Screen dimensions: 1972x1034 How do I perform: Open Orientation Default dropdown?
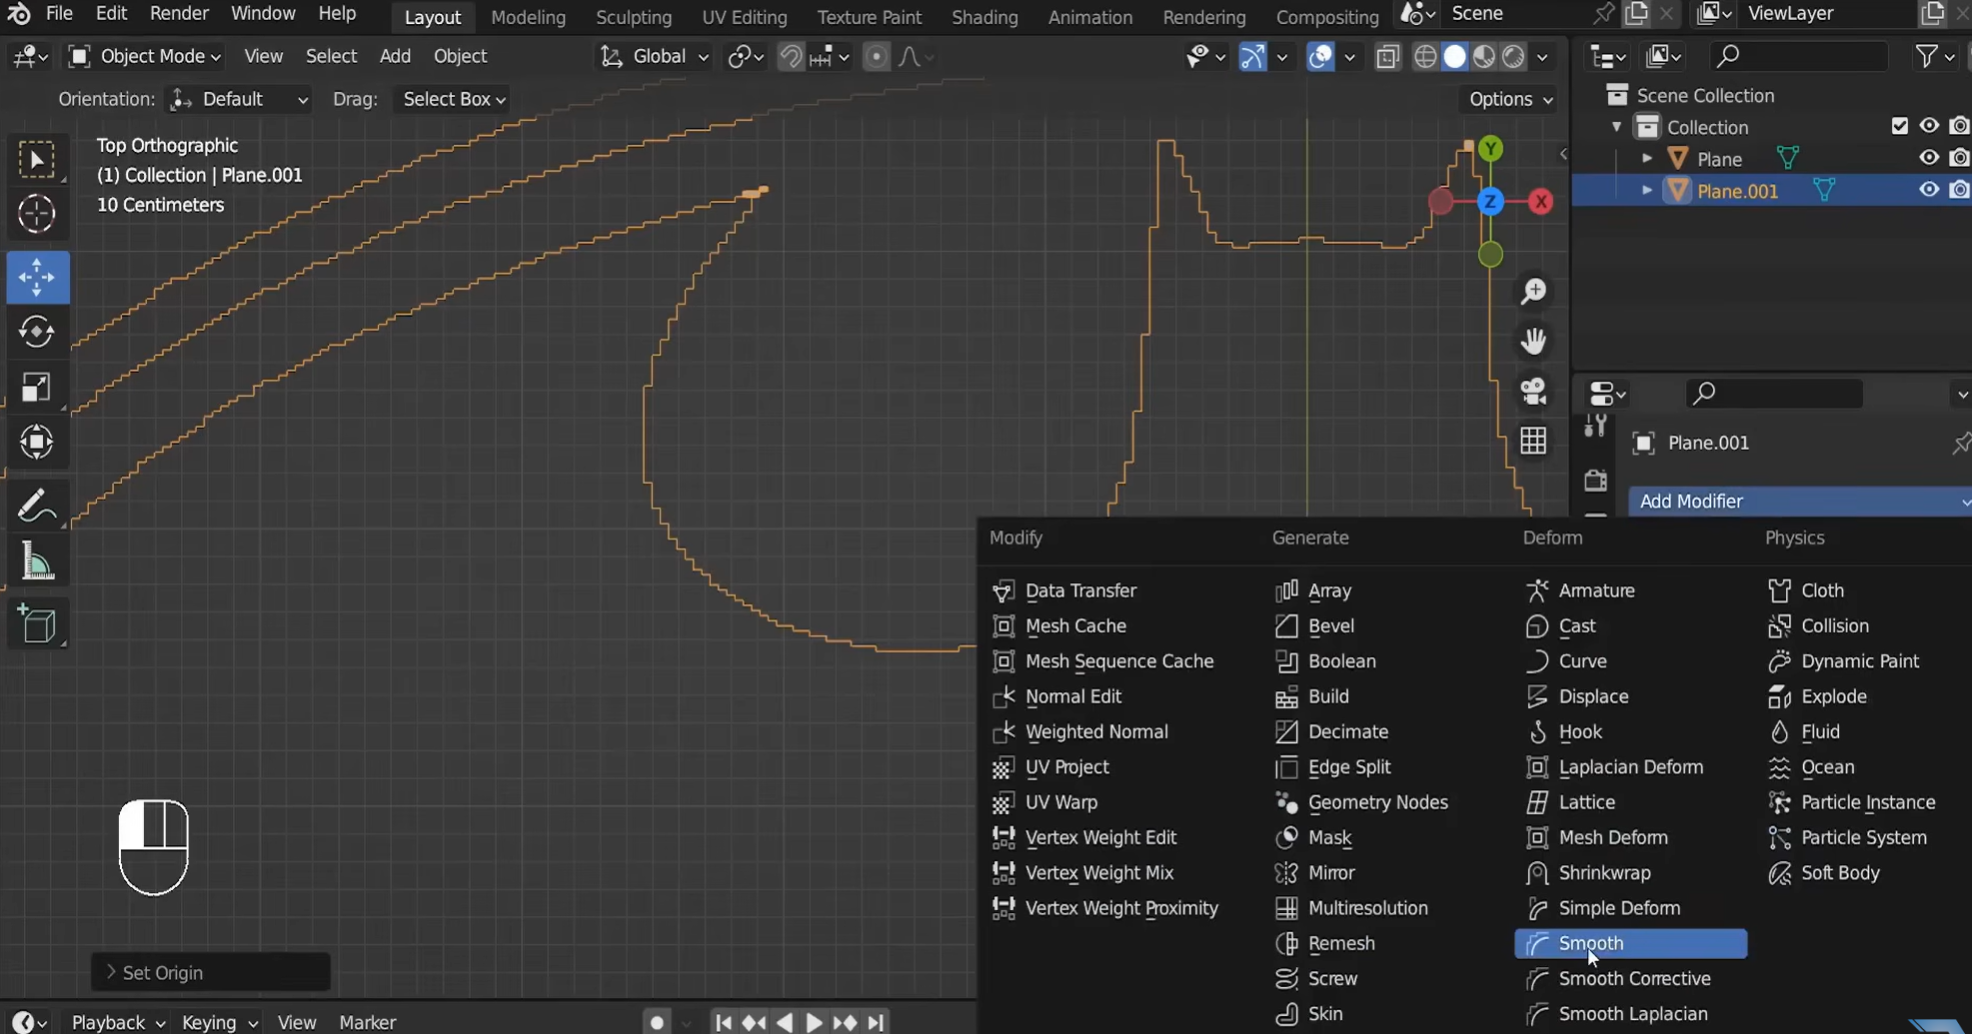238,99
